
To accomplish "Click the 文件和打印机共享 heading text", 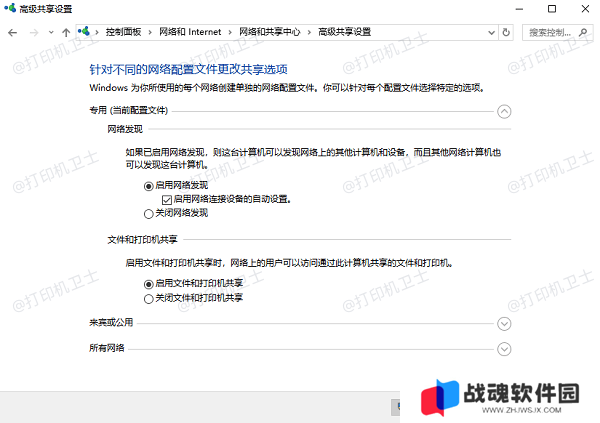I will pyautogui.click(x=142, y=240).
